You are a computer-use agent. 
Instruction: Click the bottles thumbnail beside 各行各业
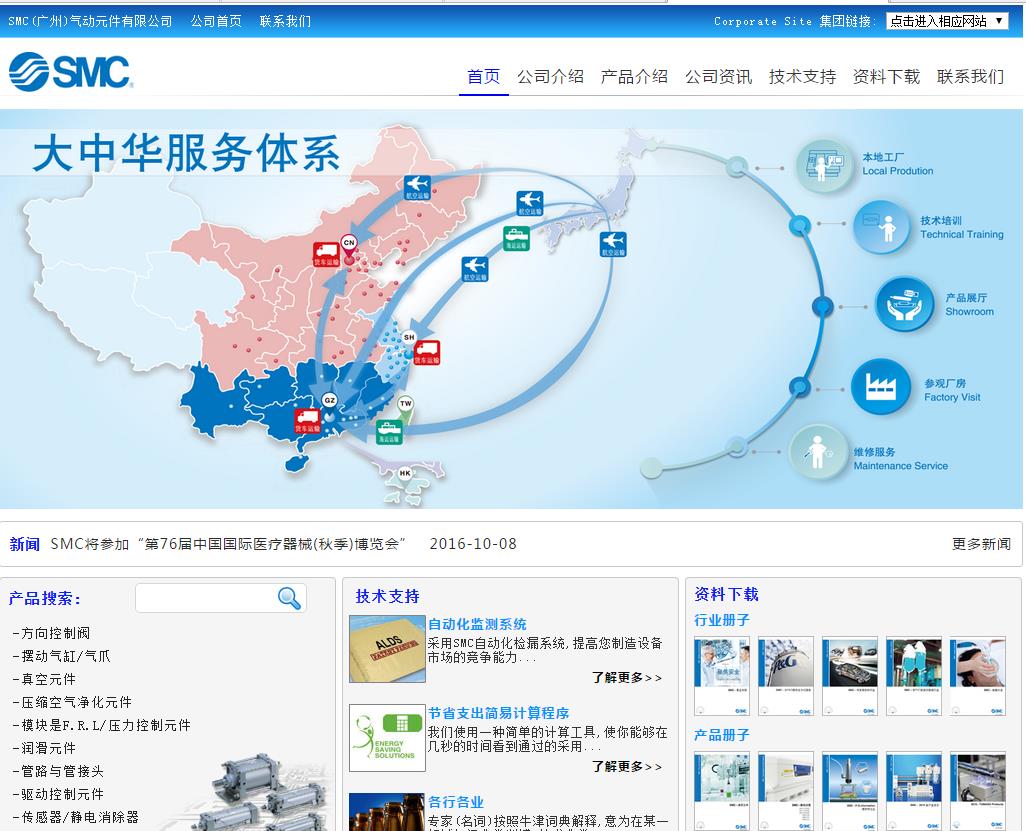click(387, 812)
